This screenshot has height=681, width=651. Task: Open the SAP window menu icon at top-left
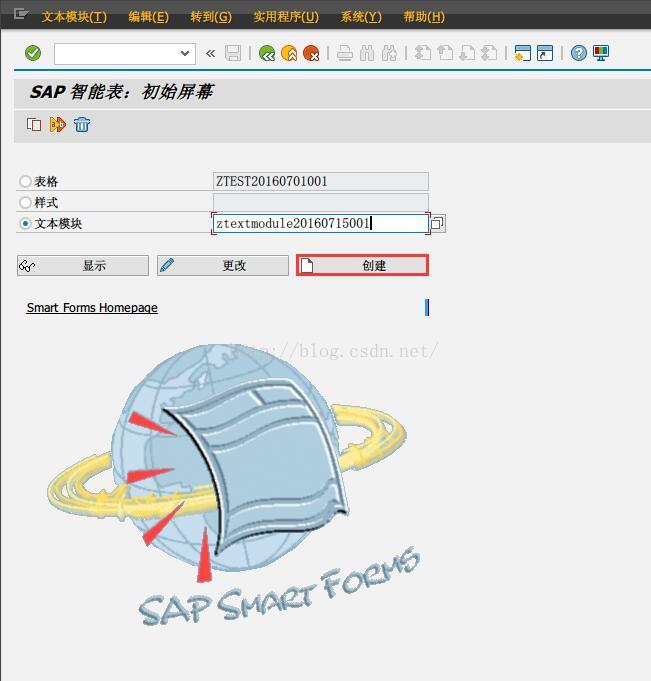point(20,14)
